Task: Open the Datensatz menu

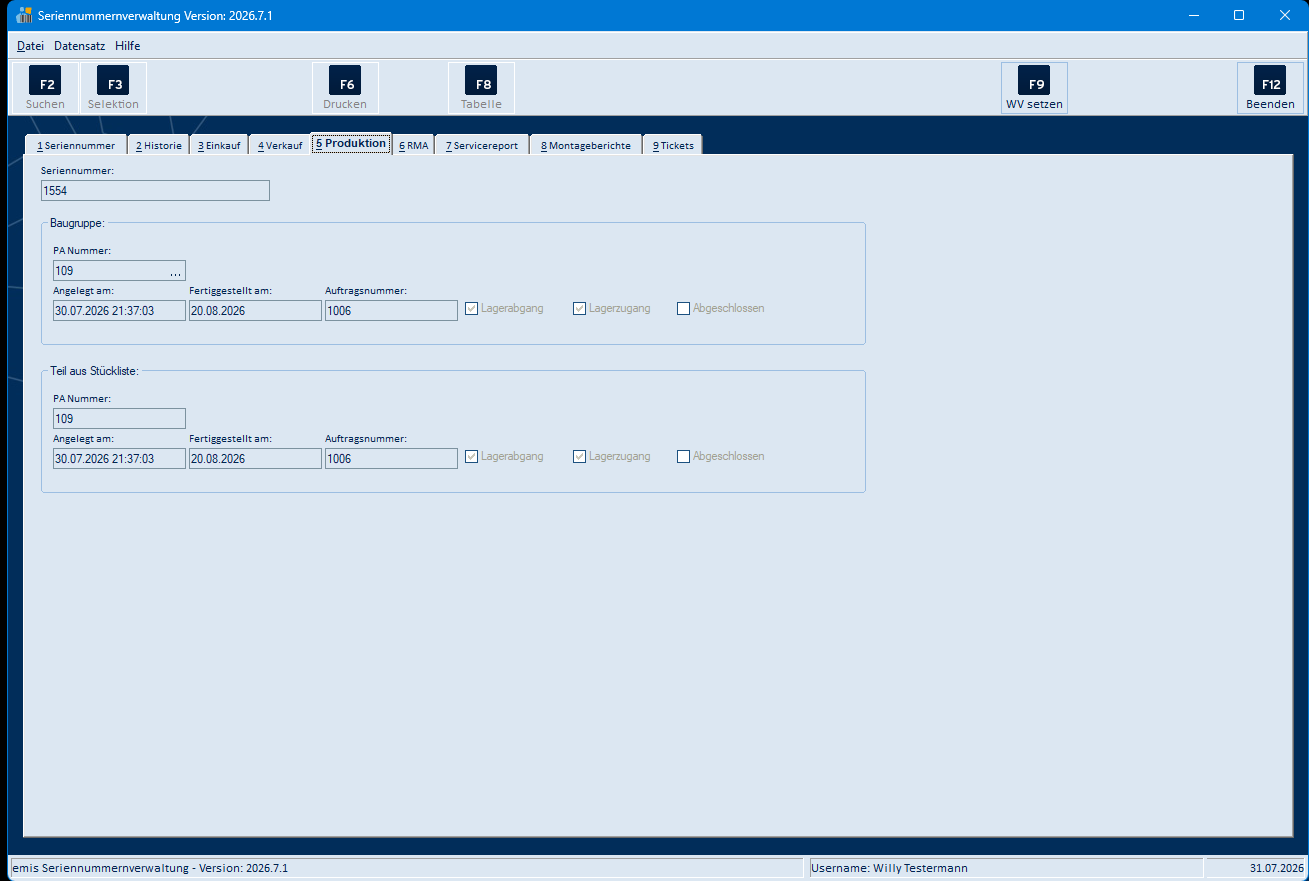Action: [x=80, y=46]
